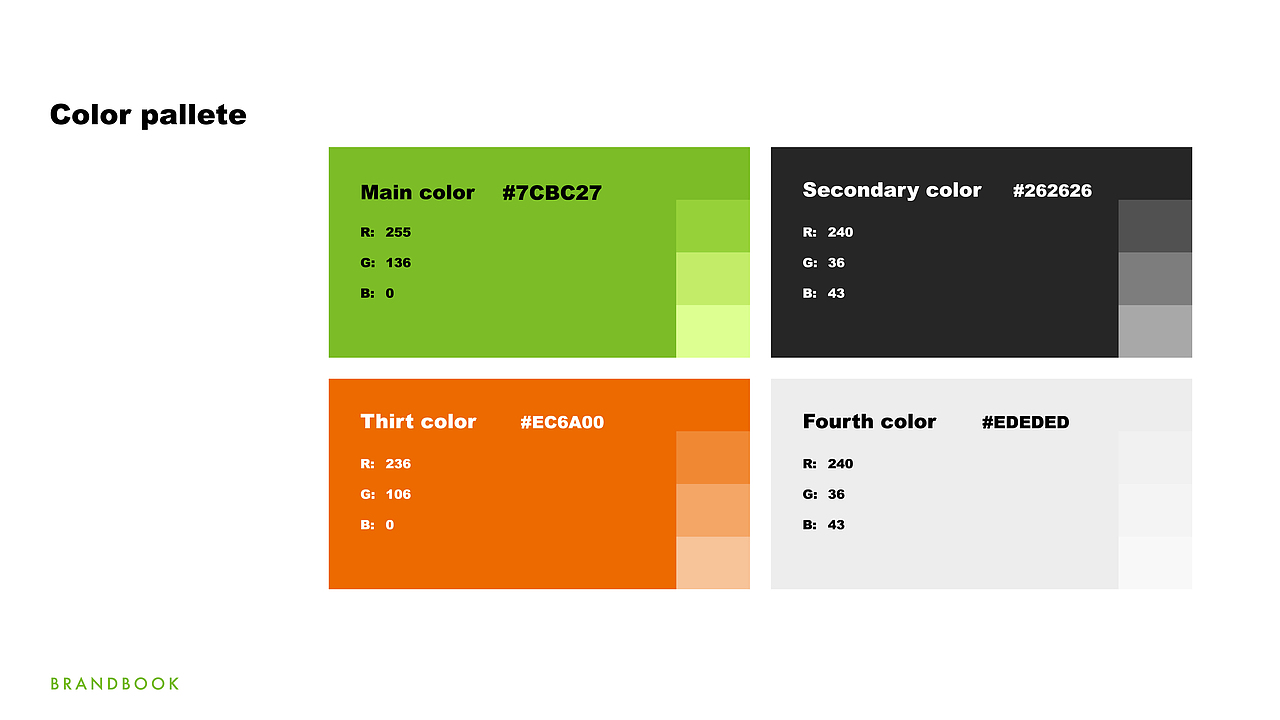This screenshot has width=1280, height=720.
Task: Pick the top orange tint swatch
Action: 712,457
